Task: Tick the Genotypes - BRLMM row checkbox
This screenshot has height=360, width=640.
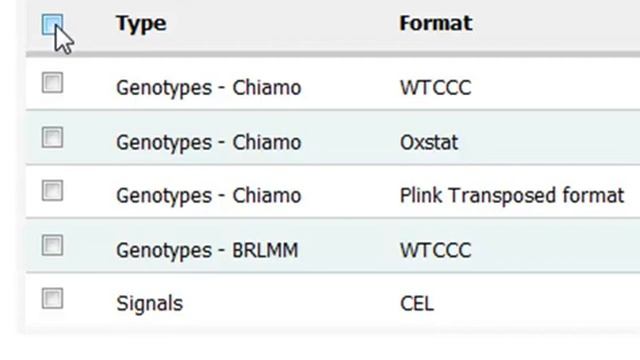Action: click(52, 245)
